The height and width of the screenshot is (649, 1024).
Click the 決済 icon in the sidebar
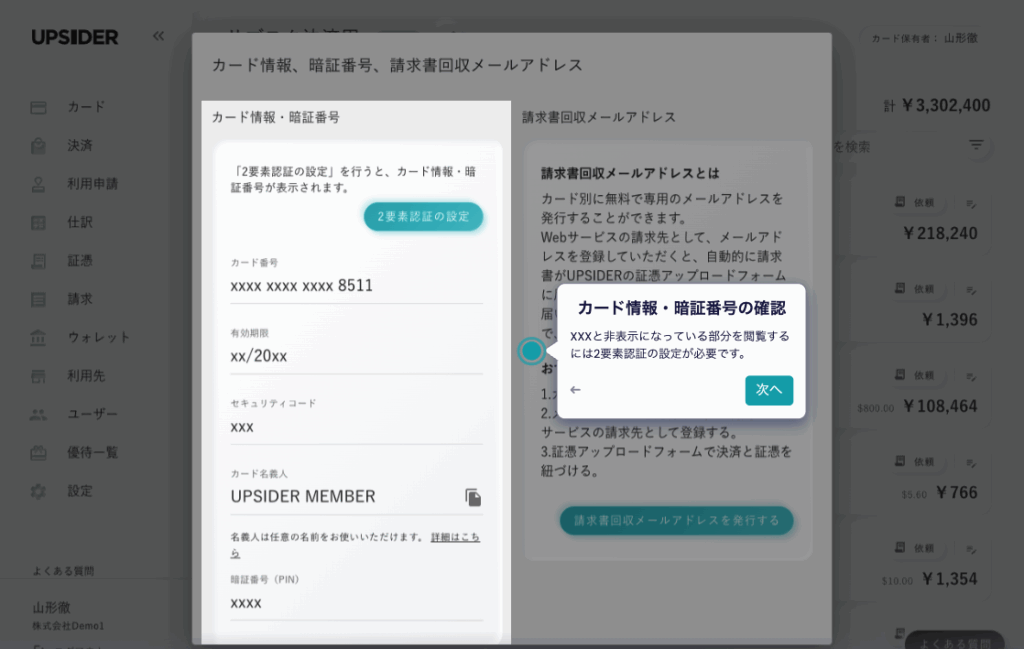(39, 145)
